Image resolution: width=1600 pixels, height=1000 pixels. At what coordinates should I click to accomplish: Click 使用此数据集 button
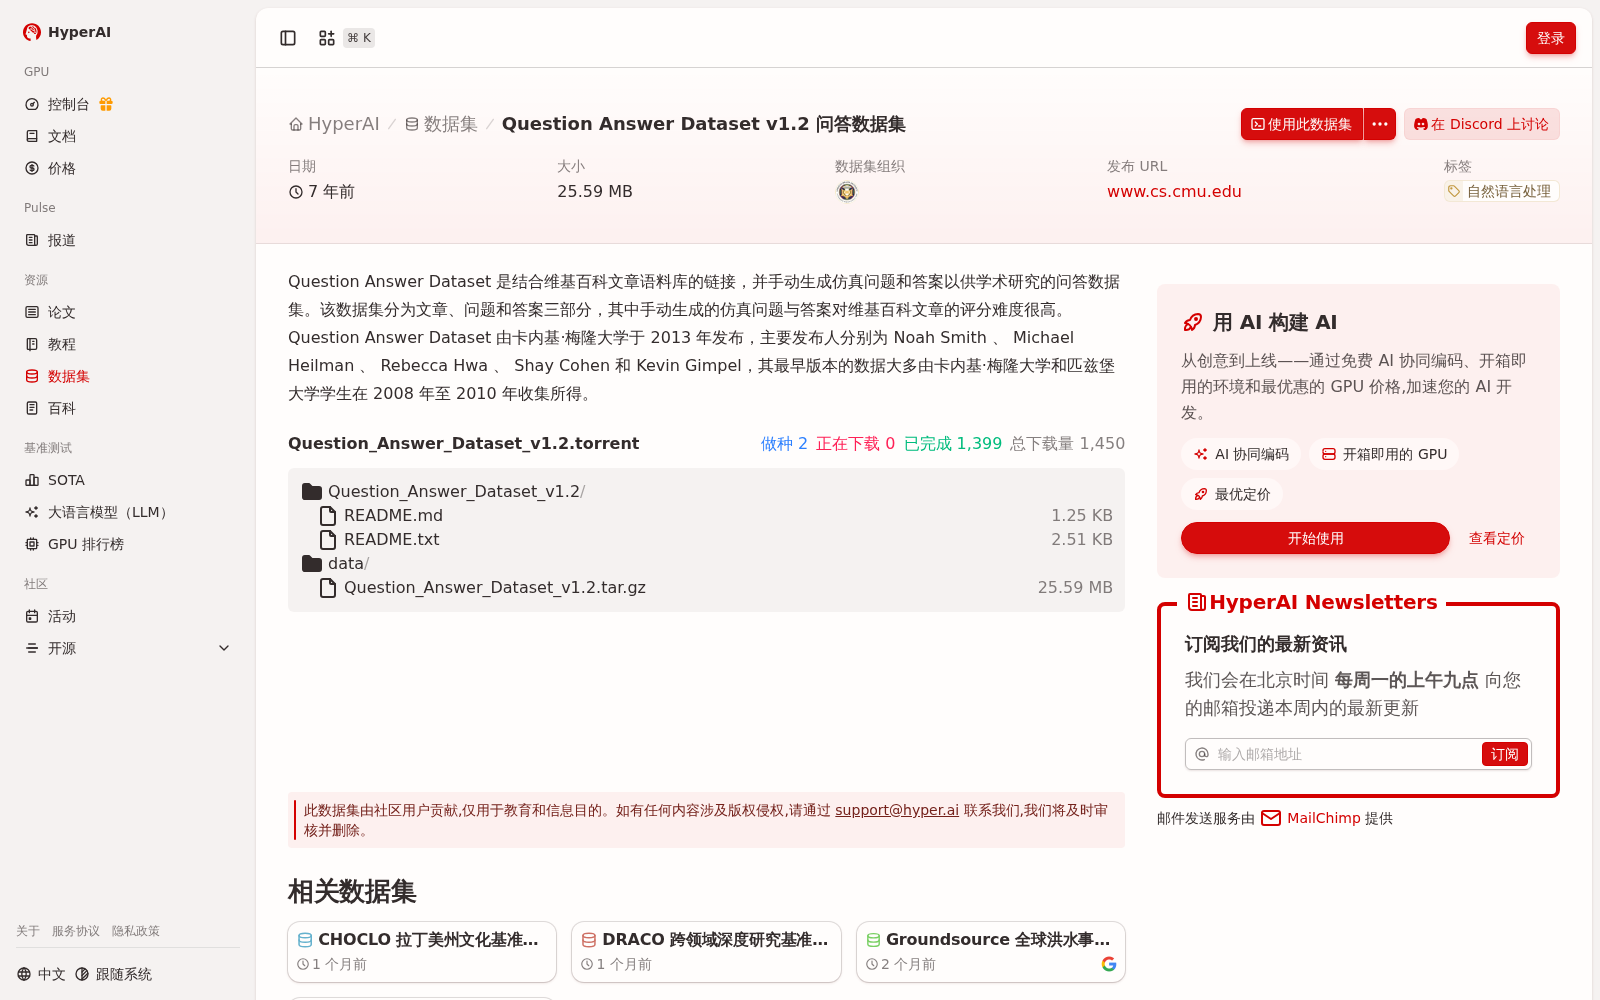click(x=1302, y=124)
